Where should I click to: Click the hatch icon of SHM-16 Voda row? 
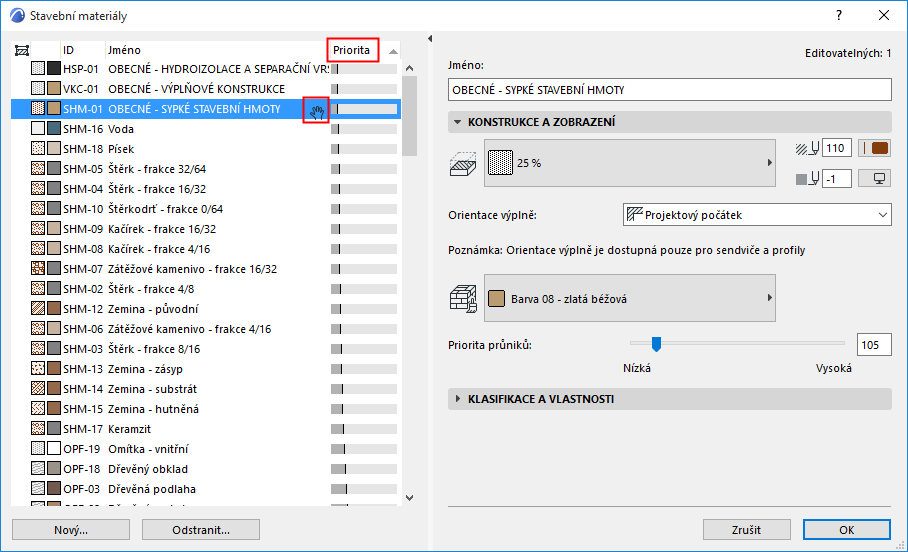(38, 129)
